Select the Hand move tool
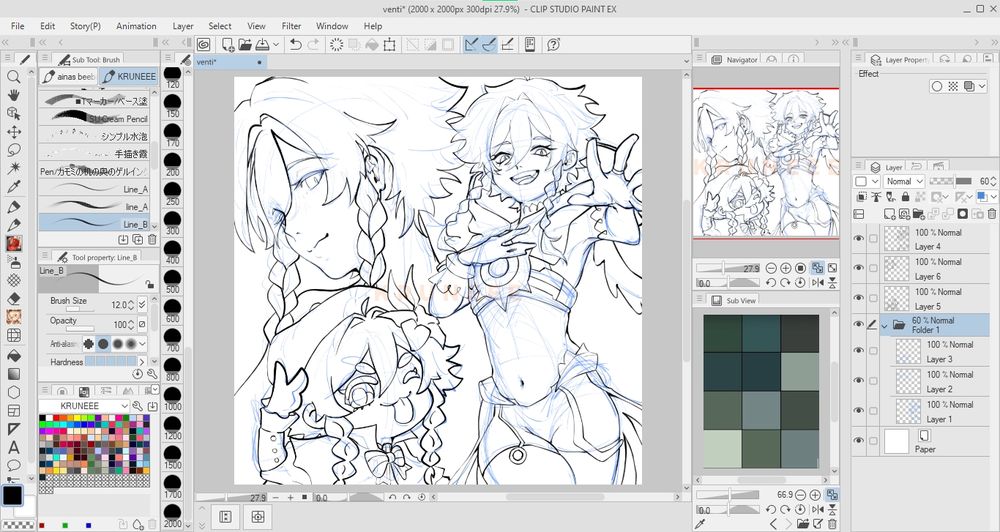 13,95
